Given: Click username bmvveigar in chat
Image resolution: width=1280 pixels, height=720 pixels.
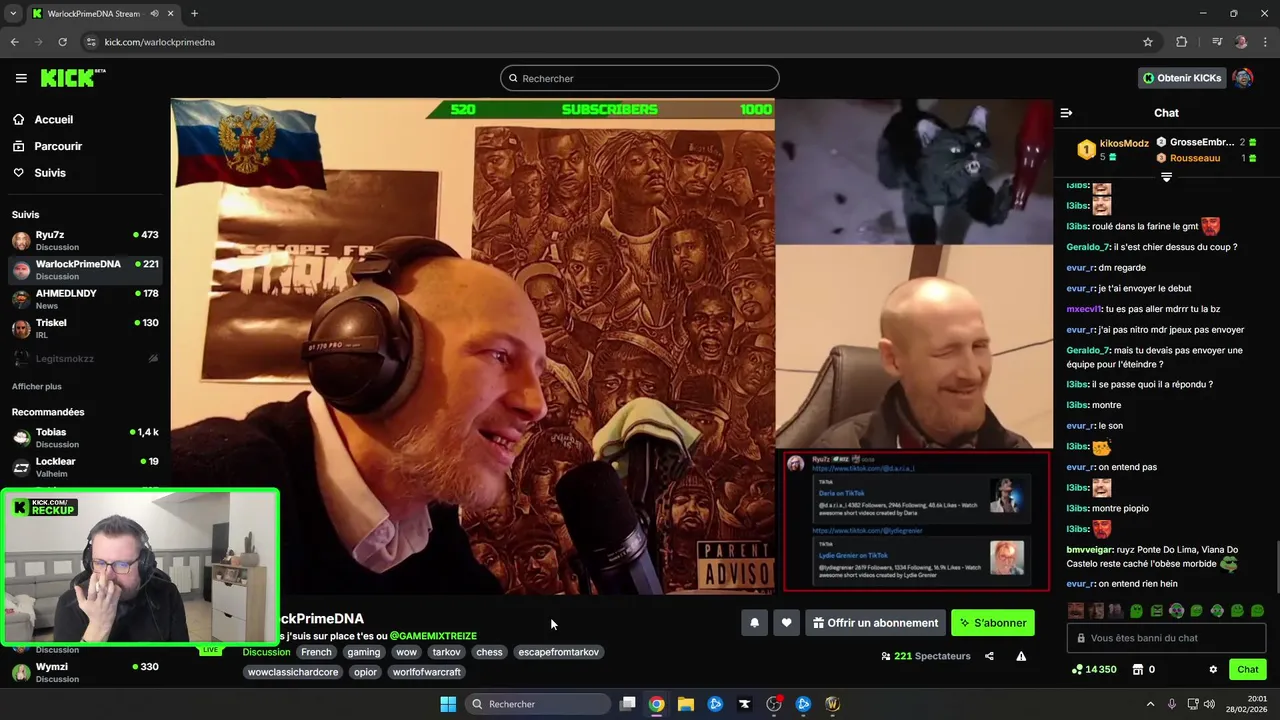Looking at the screenshot, I should click(1091, 549).
